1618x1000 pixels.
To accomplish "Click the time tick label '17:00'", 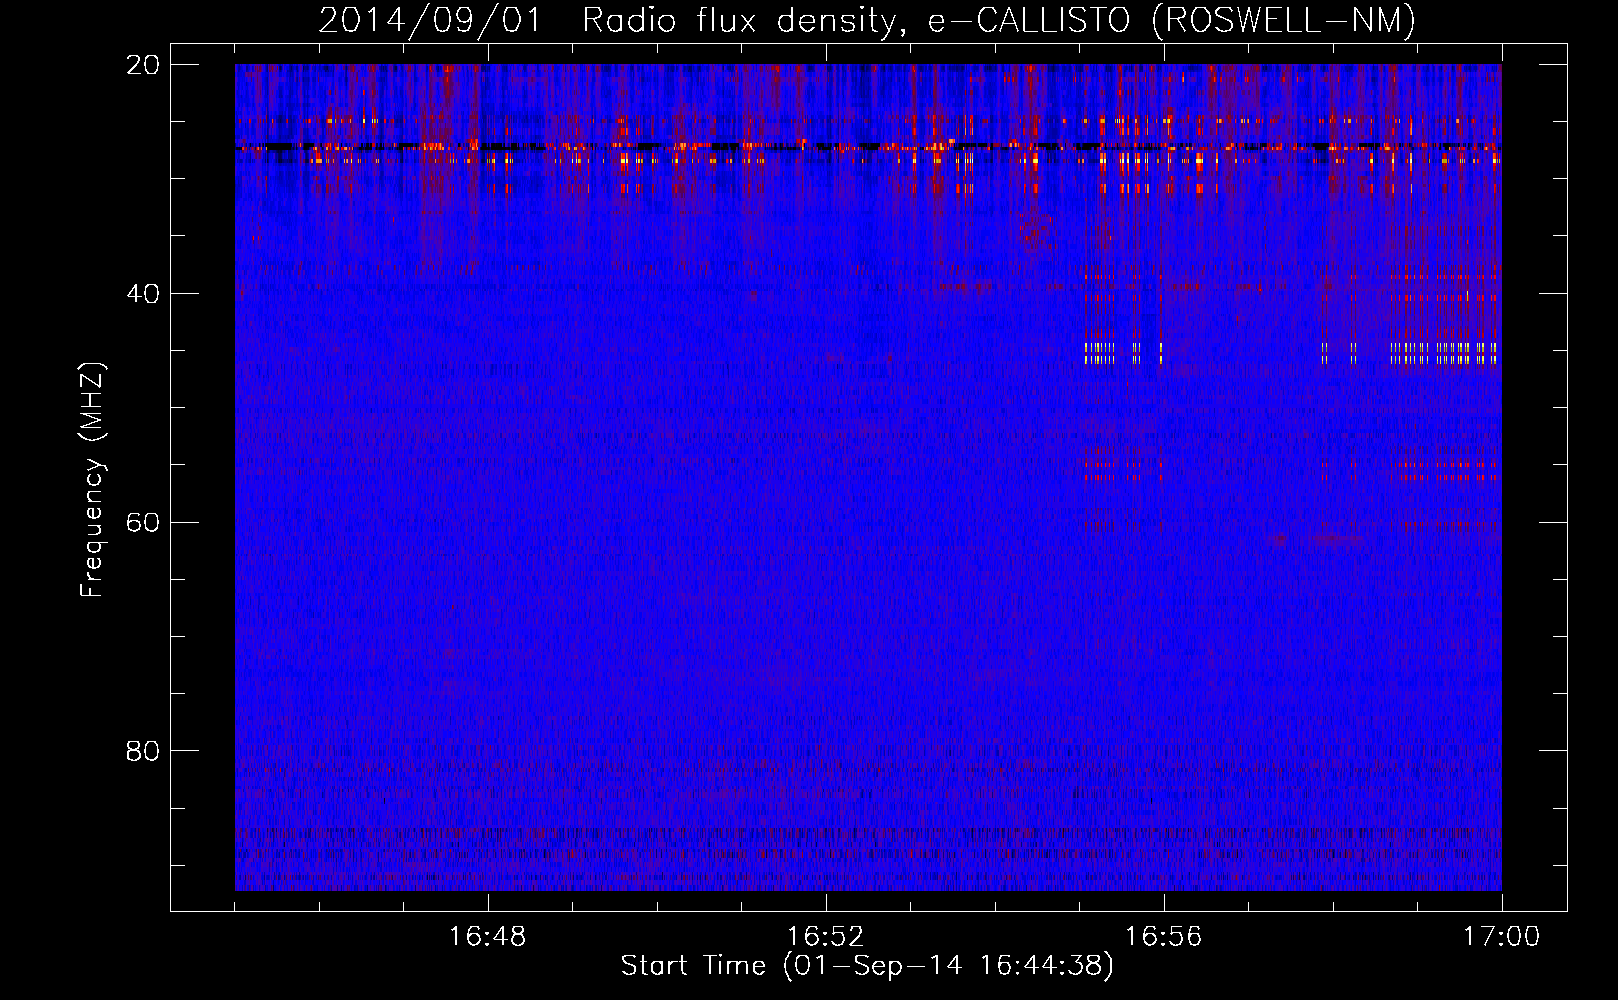I will point(1501,937).
